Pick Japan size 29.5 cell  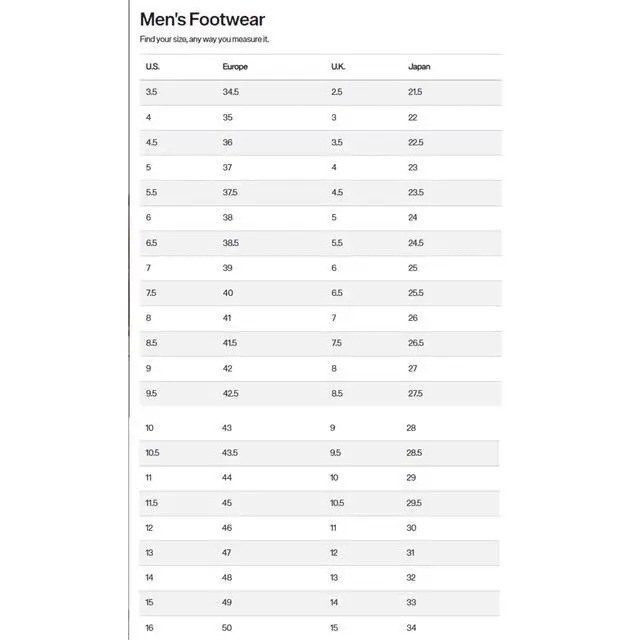click(x=416, y=503)
